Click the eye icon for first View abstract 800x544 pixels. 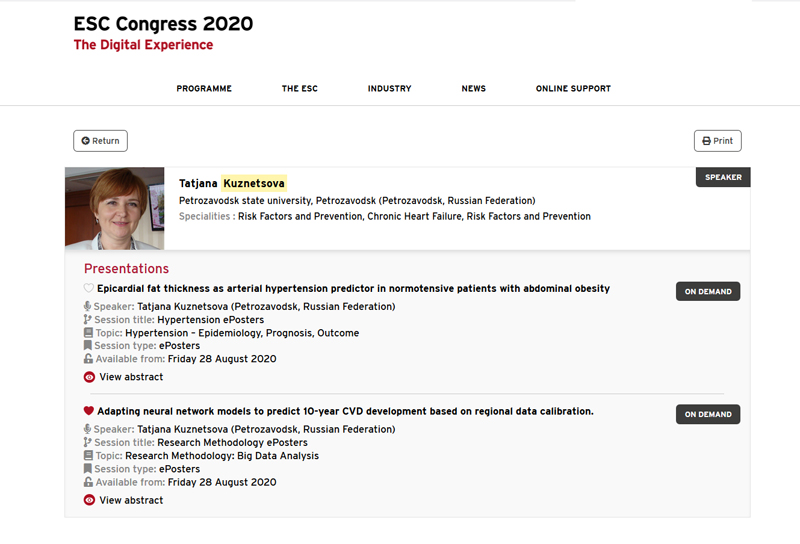click(x=89, y=377)
